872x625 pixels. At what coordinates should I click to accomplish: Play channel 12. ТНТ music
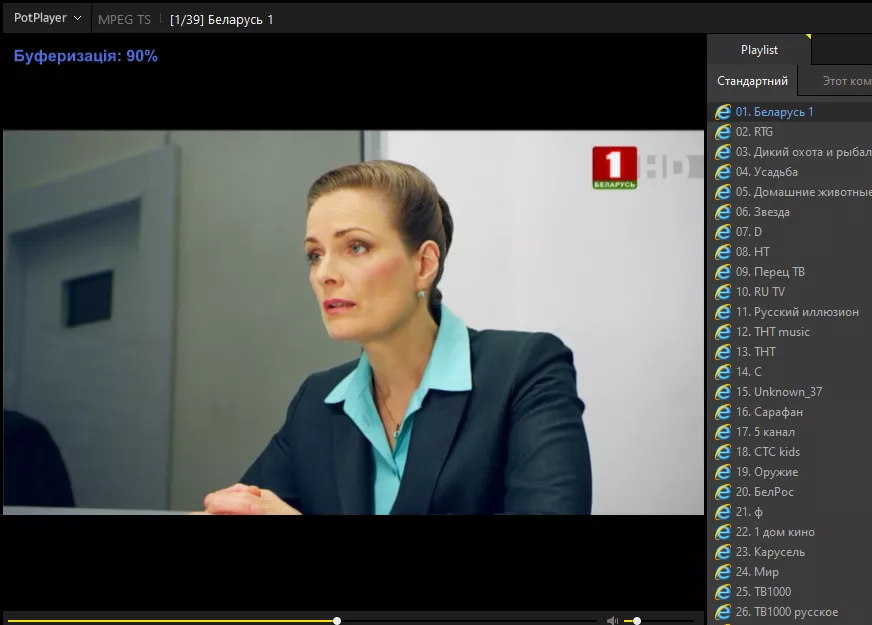point(790,333)
